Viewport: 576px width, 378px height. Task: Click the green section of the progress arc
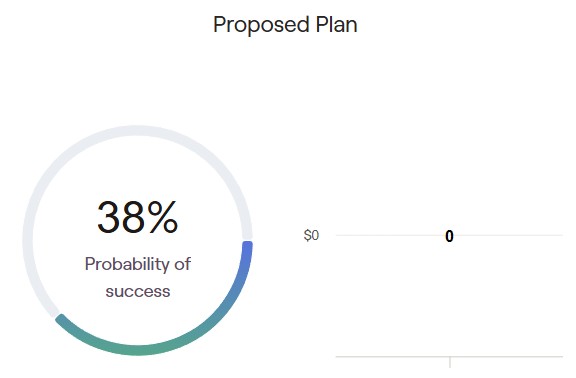click(x=138, y=350)
